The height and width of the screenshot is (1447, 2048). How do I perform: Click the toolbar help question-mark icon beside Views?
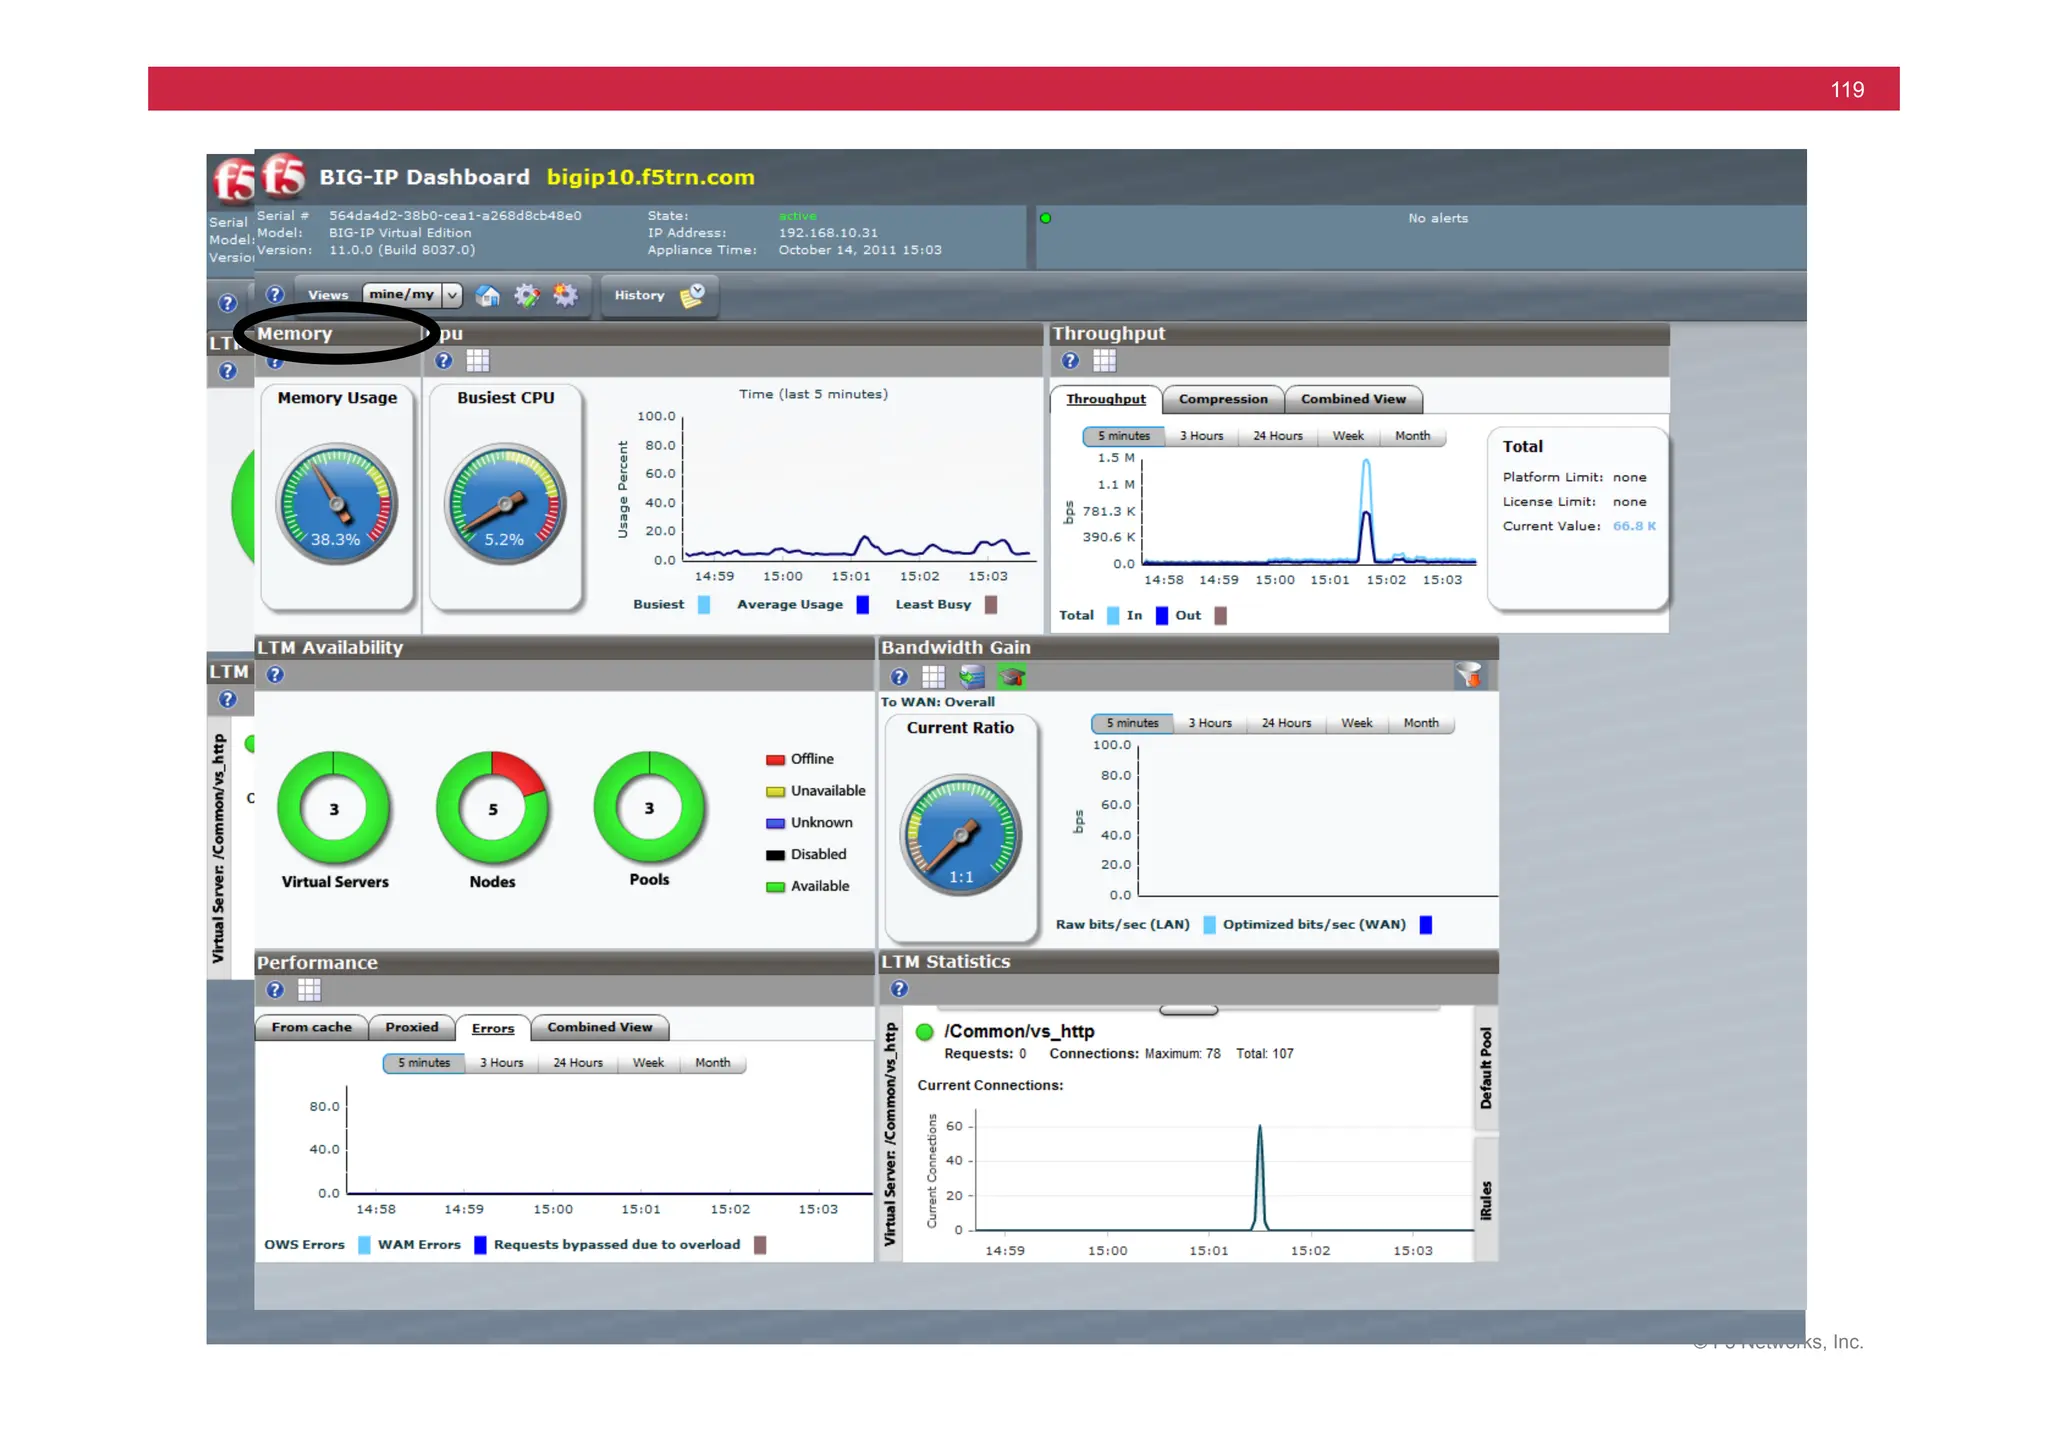[275, 295]
